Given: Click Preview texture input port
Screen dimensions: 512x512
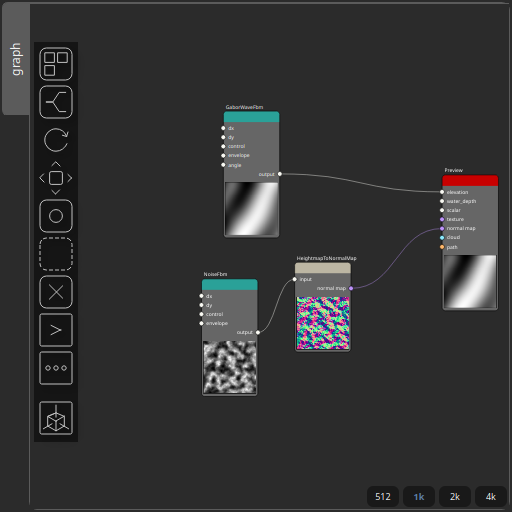Looking at the screenshot, I should pyautogui.click(x=442, y=219).
